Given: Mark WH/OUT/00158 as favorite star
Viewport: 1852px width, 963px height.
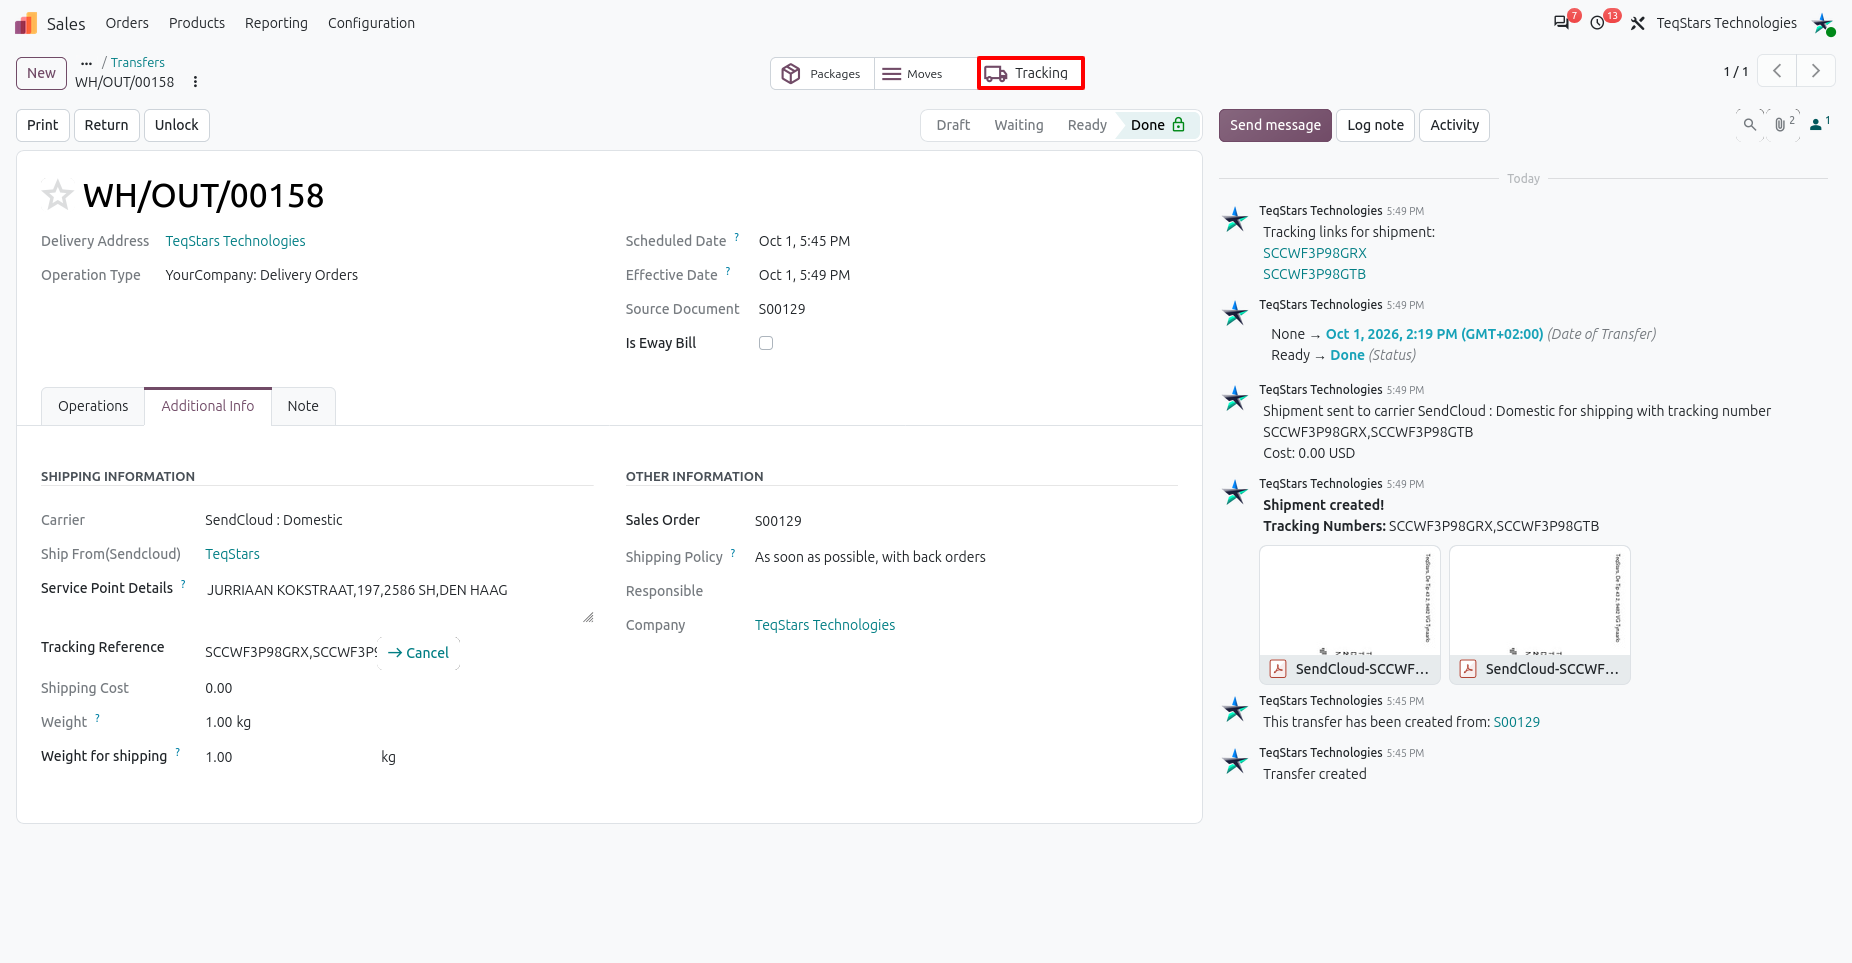Looking at the screenshot, I should [57, 195].
